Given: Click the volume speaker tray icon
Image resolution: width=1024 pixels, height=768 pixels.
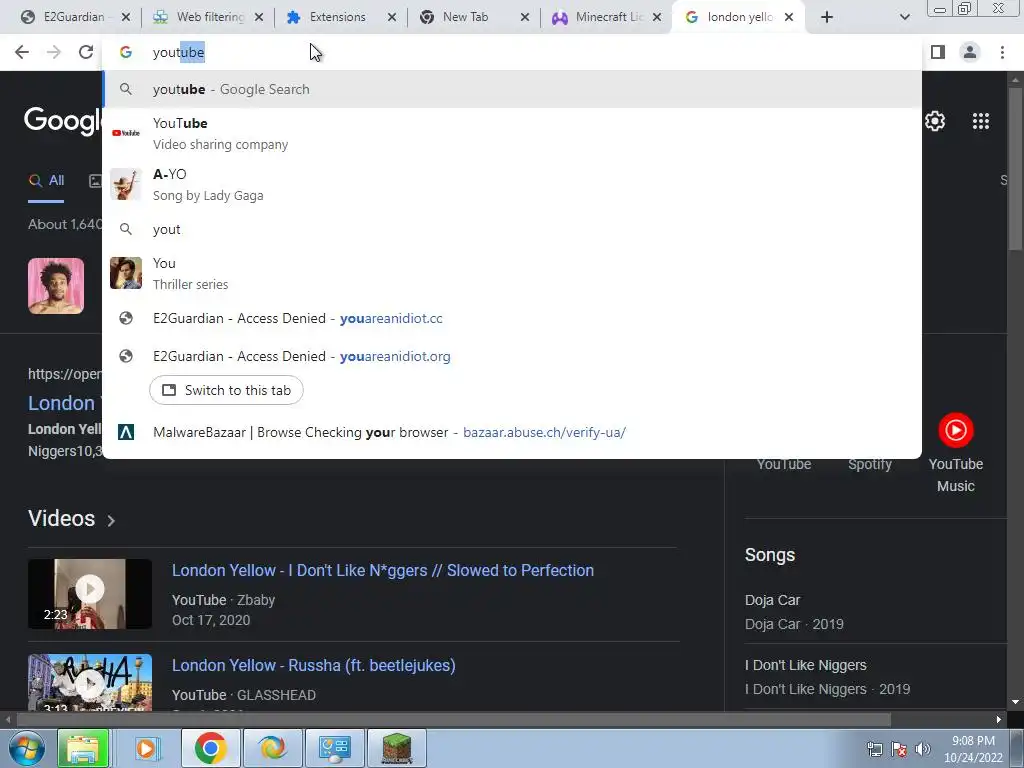Looking at the screenshot, I should point(922,749).
